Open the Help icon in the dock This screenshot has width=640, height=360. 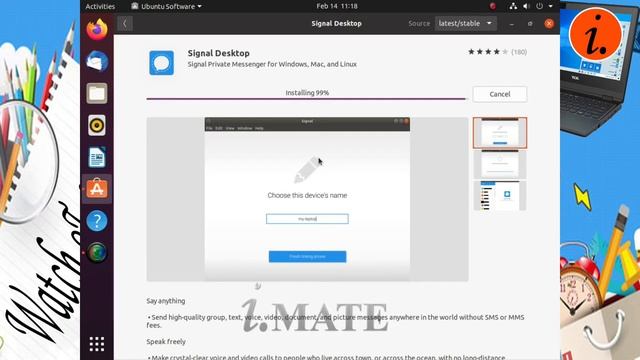97,221
